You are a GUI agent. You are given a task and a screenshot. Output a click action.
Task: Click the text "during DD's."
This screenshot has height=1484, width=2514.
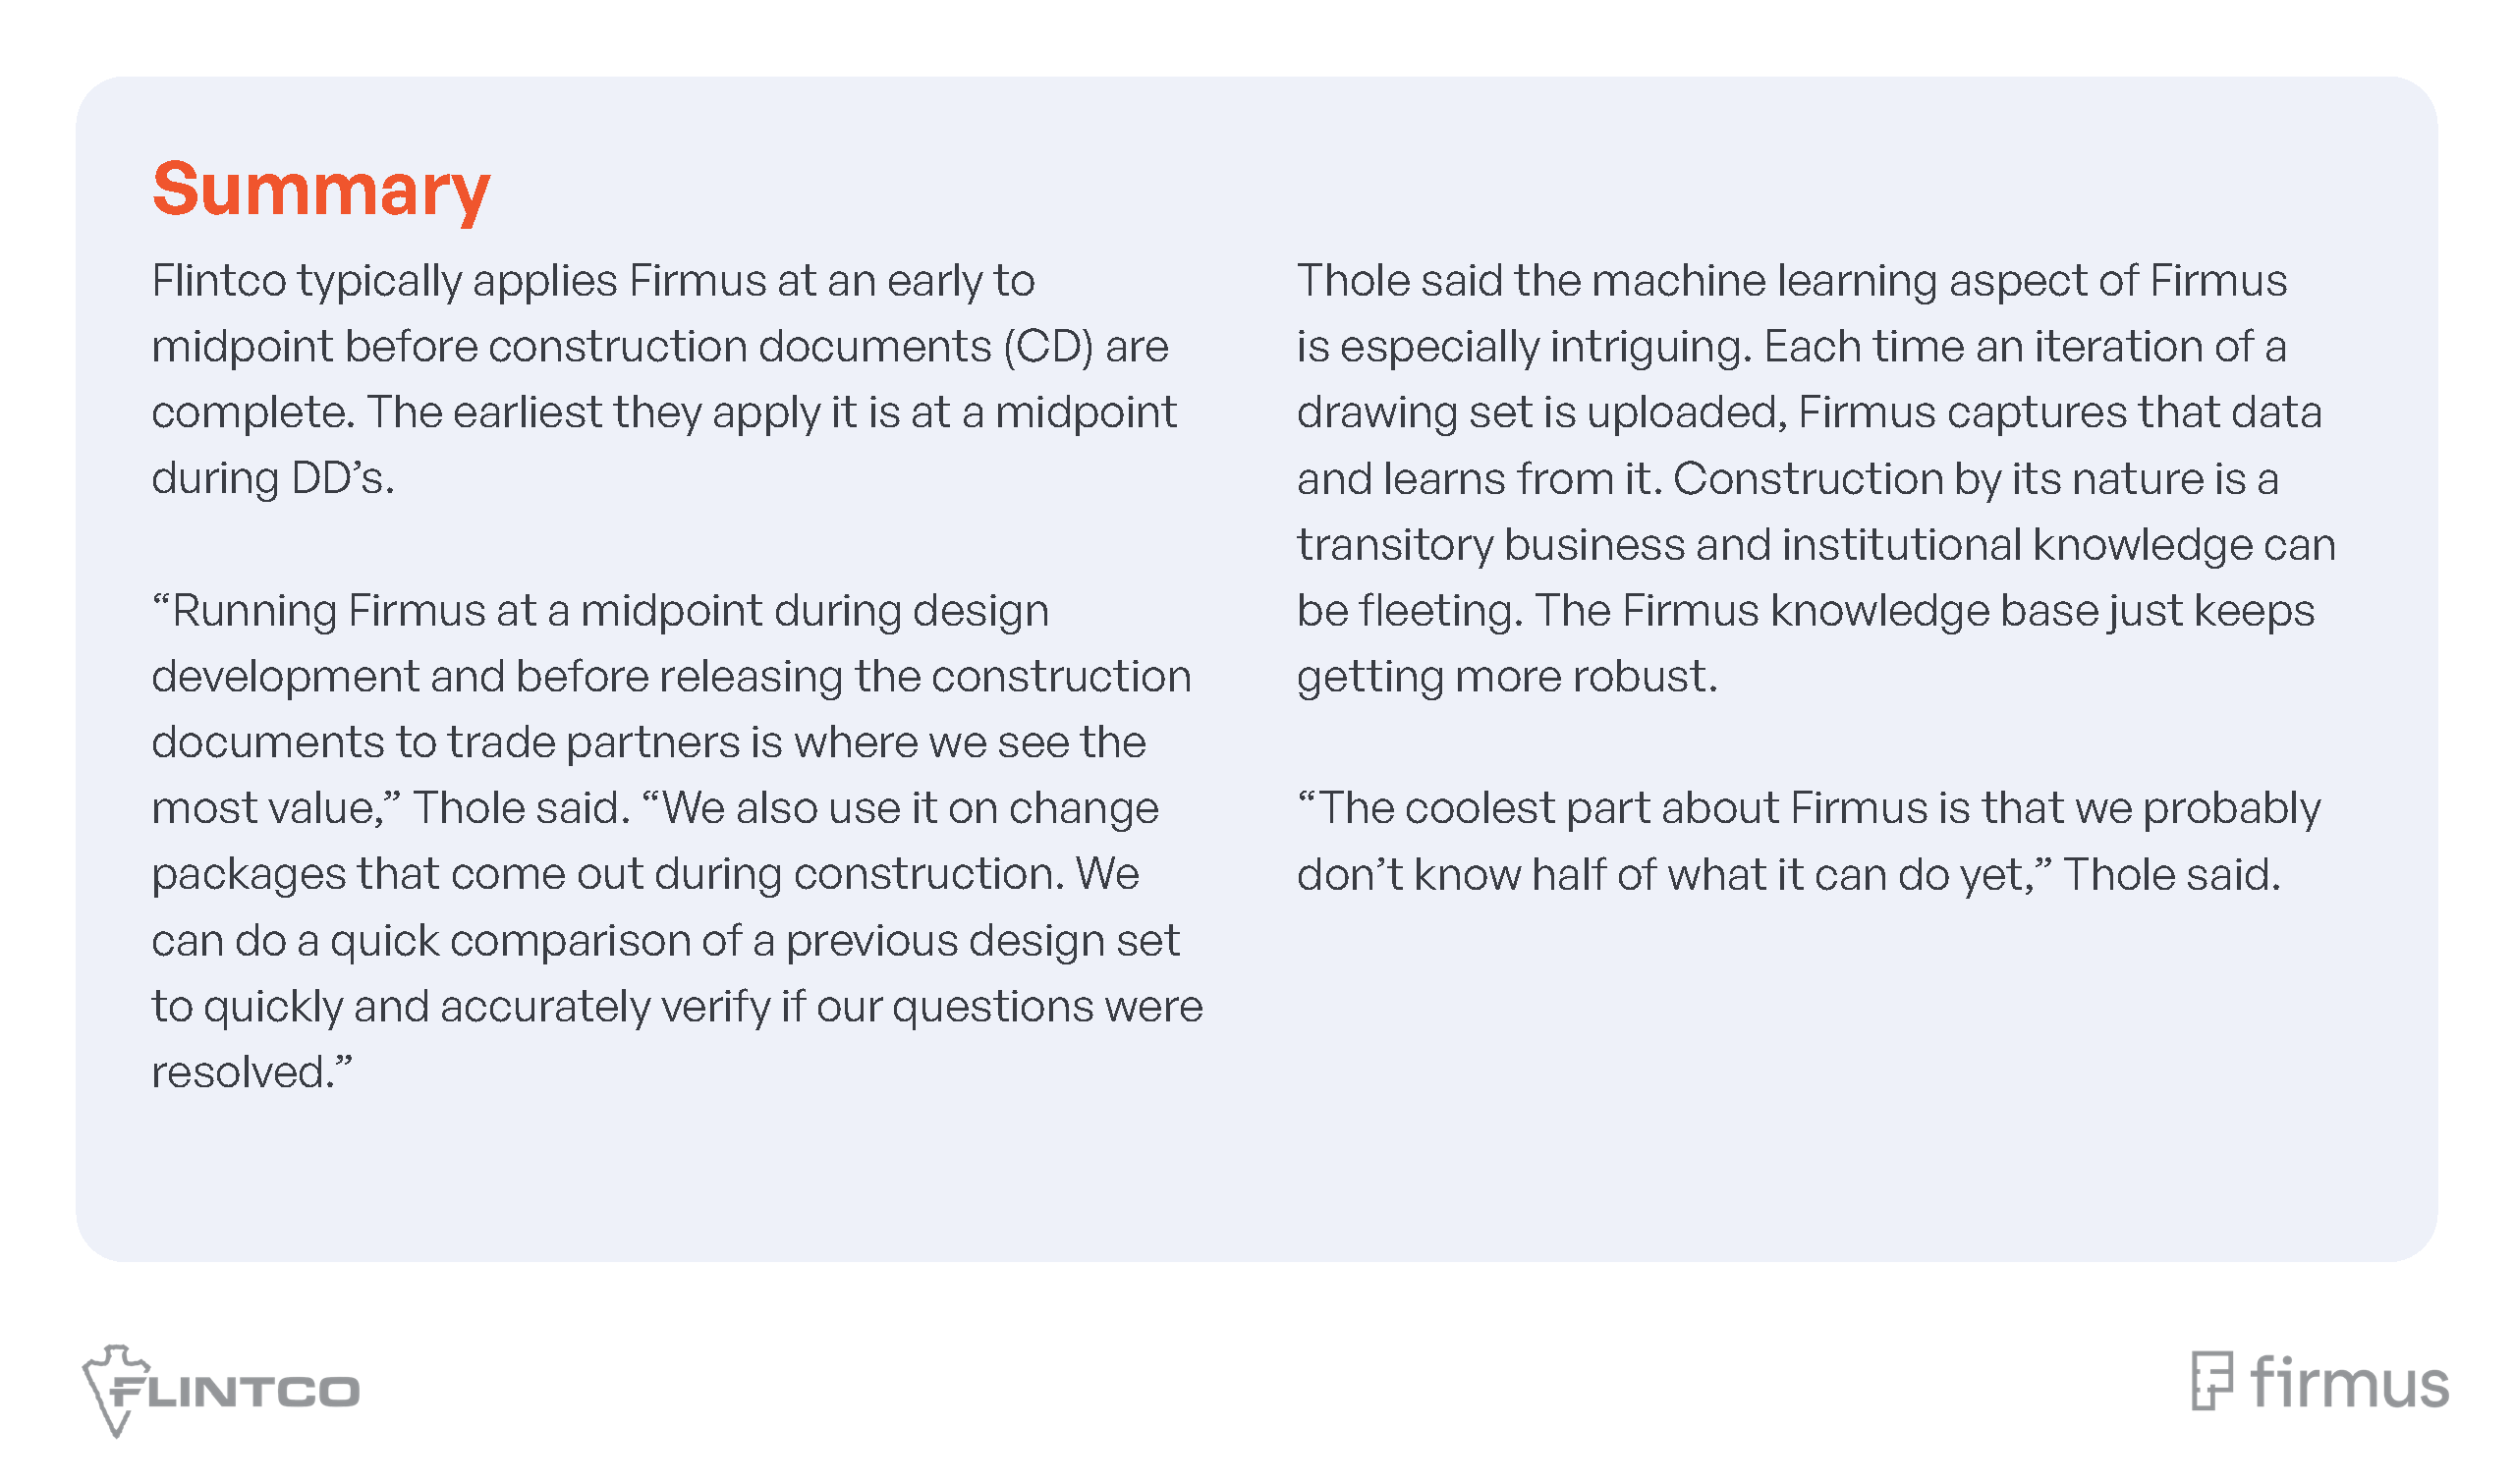point(273,479)
